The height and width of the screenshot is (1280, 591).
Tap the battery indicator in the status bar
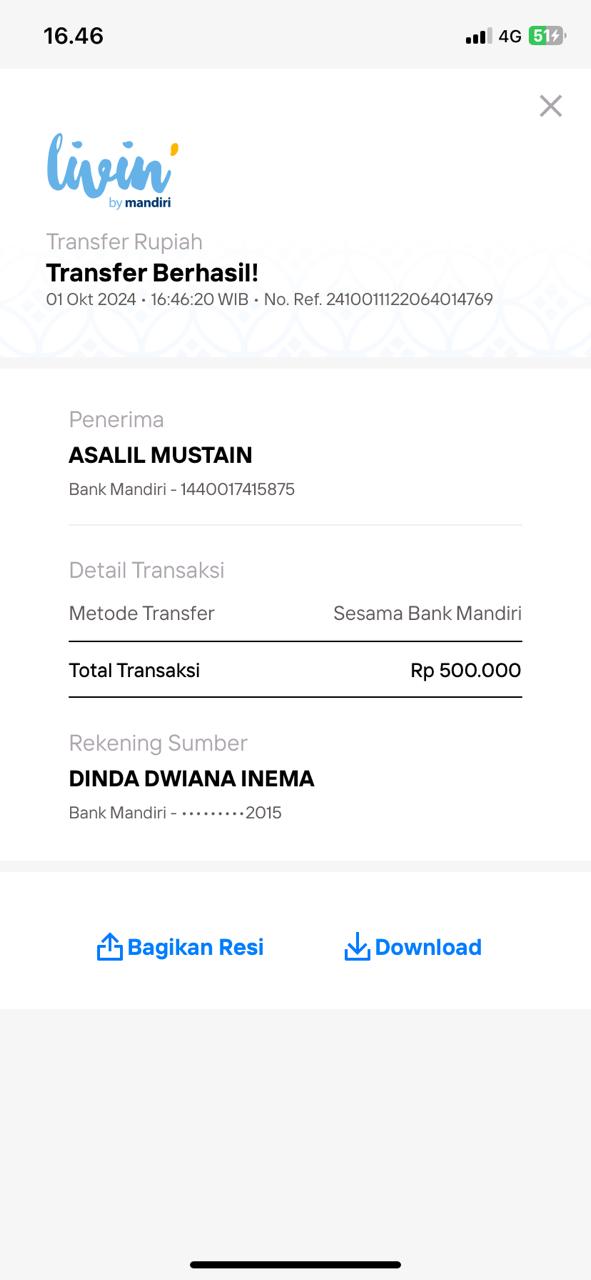[547, 36]
